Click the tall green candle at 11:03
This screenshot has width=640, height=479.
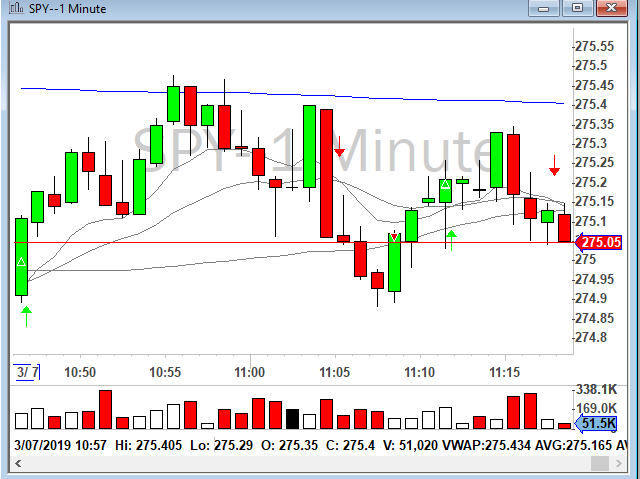pyautogui.click(x=309, y=145)
